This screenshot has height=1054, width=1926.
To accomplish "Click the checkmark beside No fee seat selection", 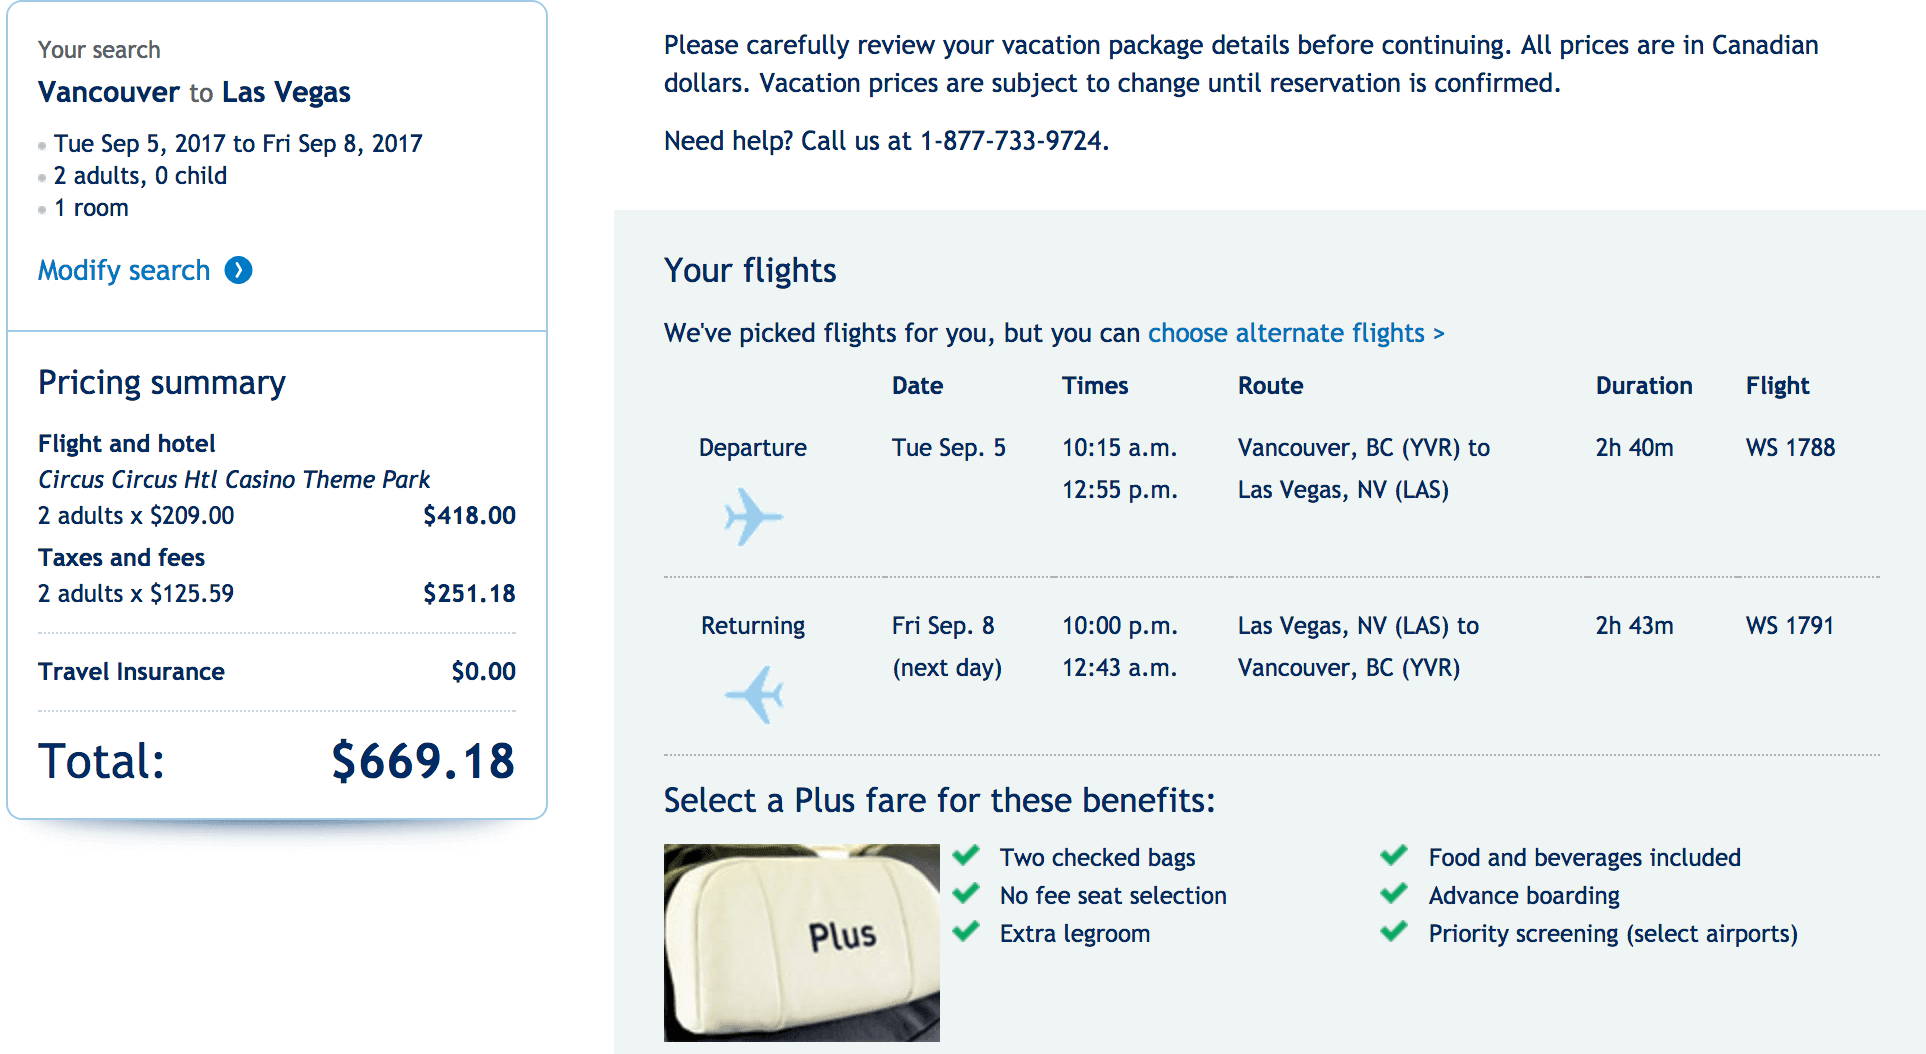I will tap(966, 894).
